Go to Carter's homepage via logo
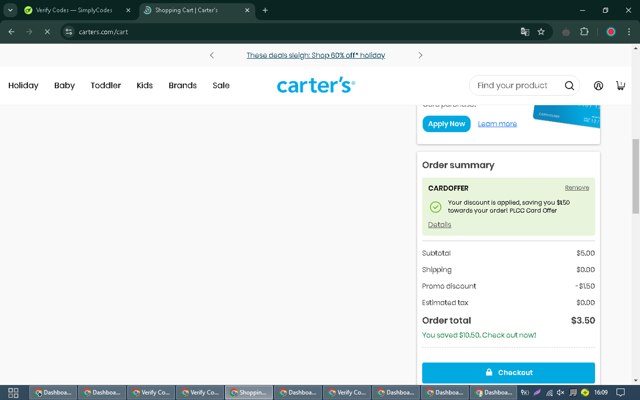The image size is (640, 400). point(316,85)
